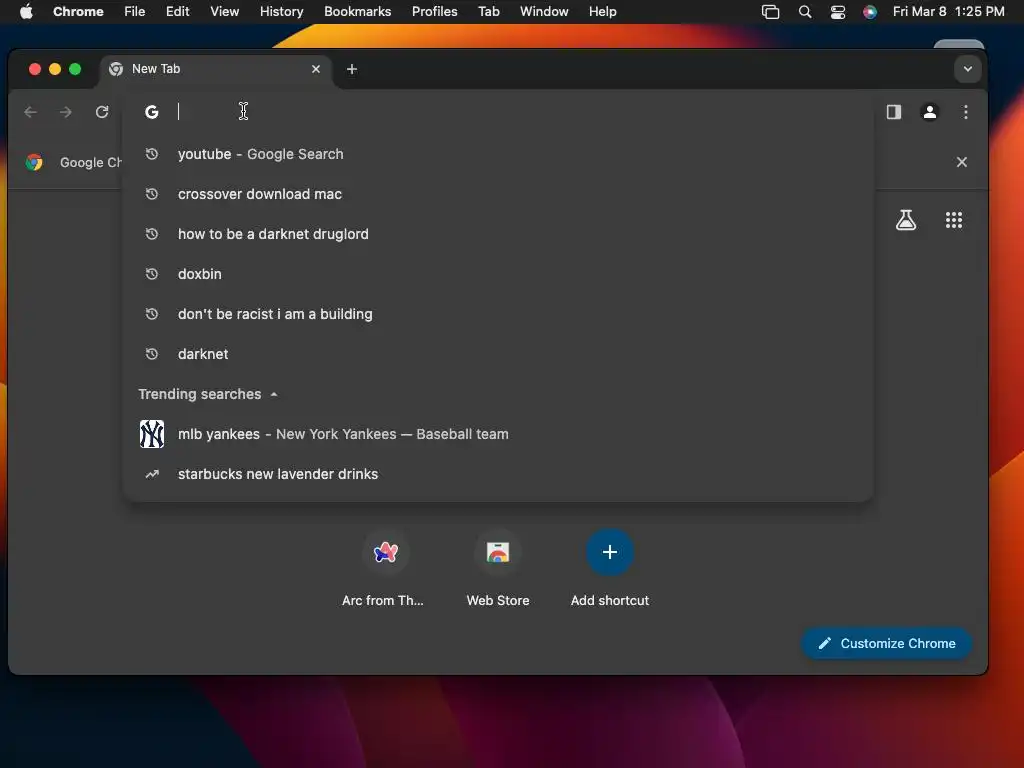Open the Help menu
The image size is (1024, 768).
602,12
